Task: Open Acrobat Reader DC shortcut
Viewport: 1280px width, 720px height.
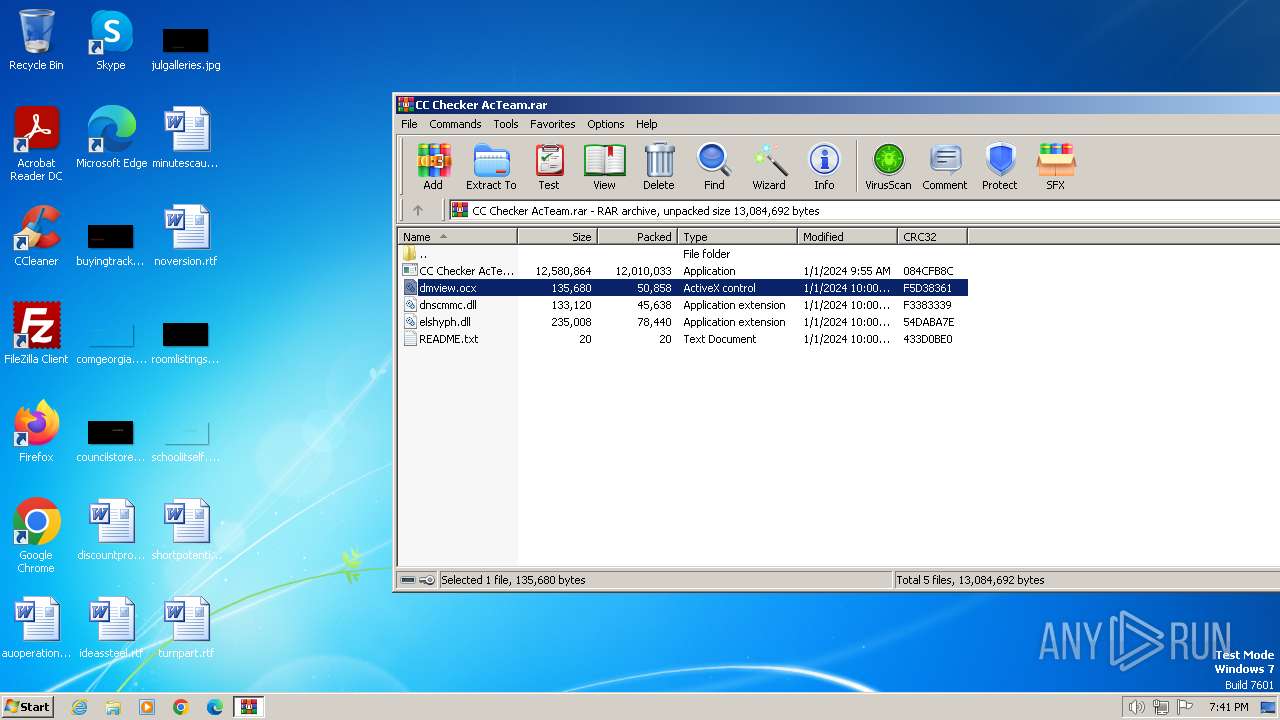Action: 36,144
